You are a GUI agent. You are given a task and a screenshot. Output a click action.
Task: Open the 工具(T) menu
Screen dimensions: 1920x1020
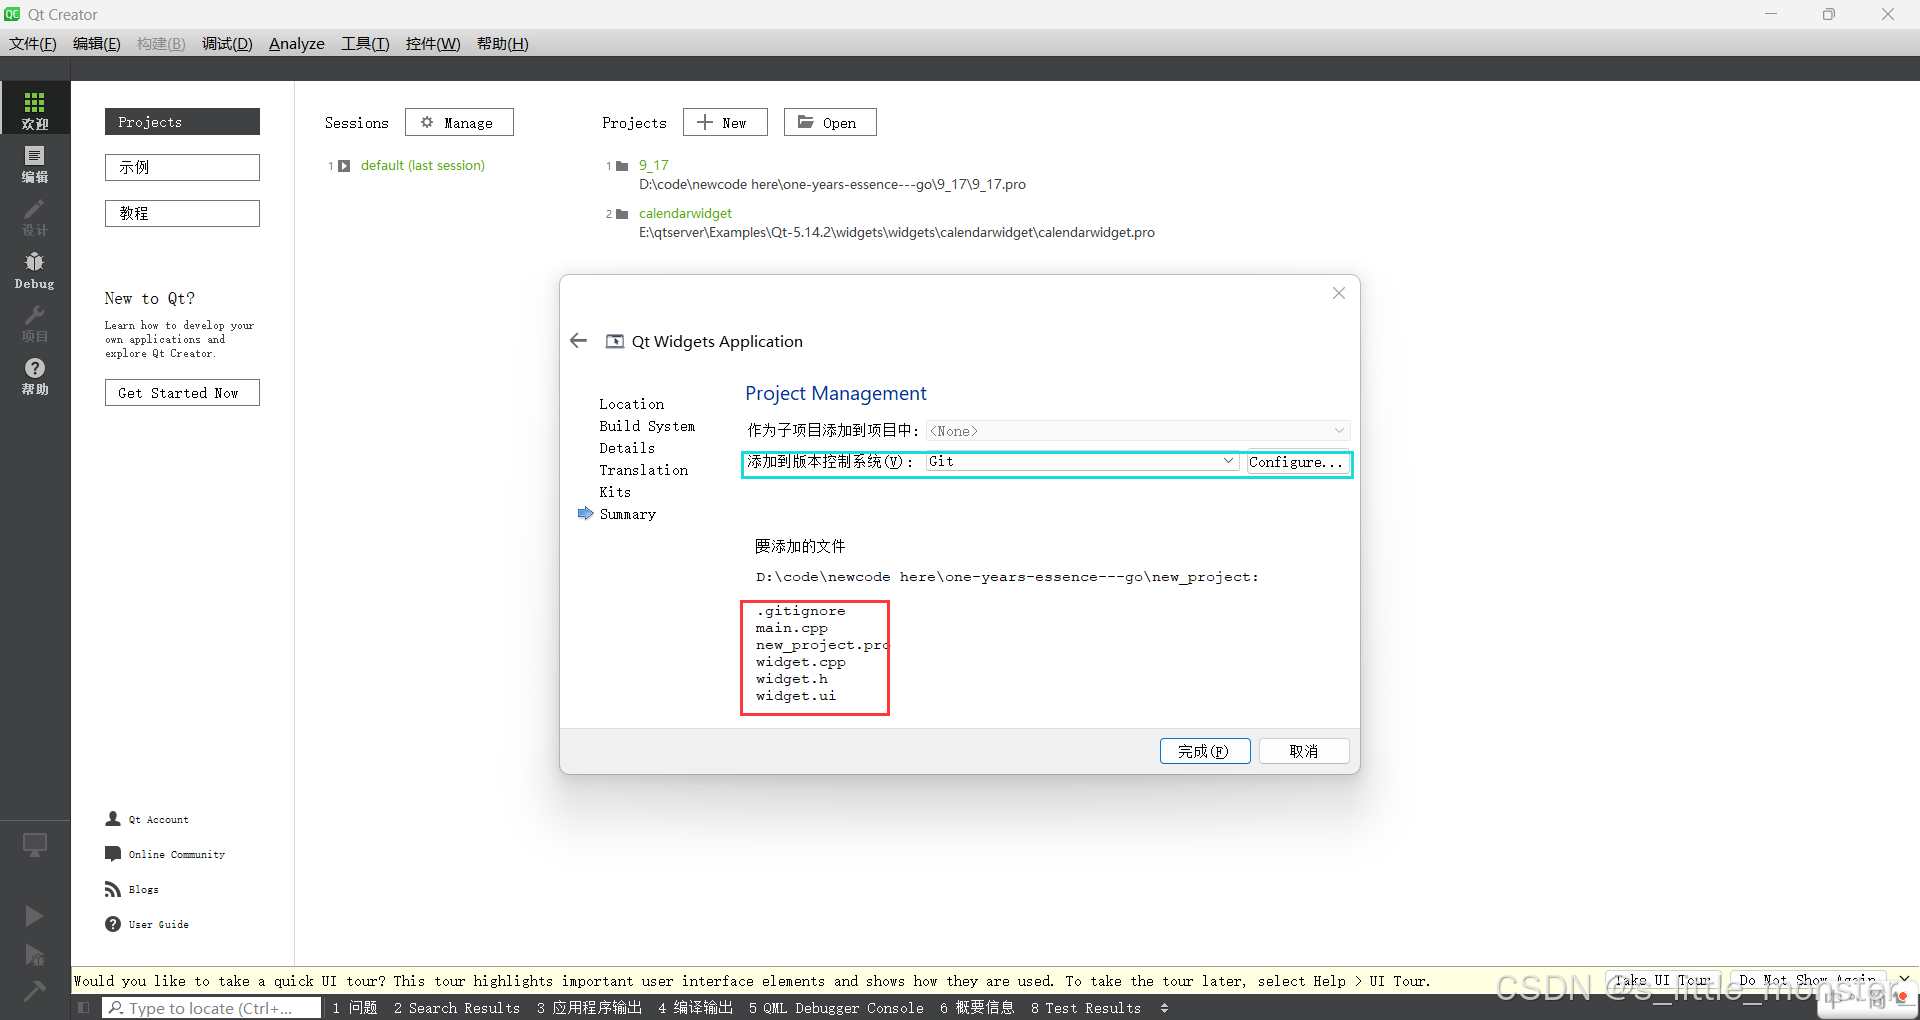[x=365, y=44]
